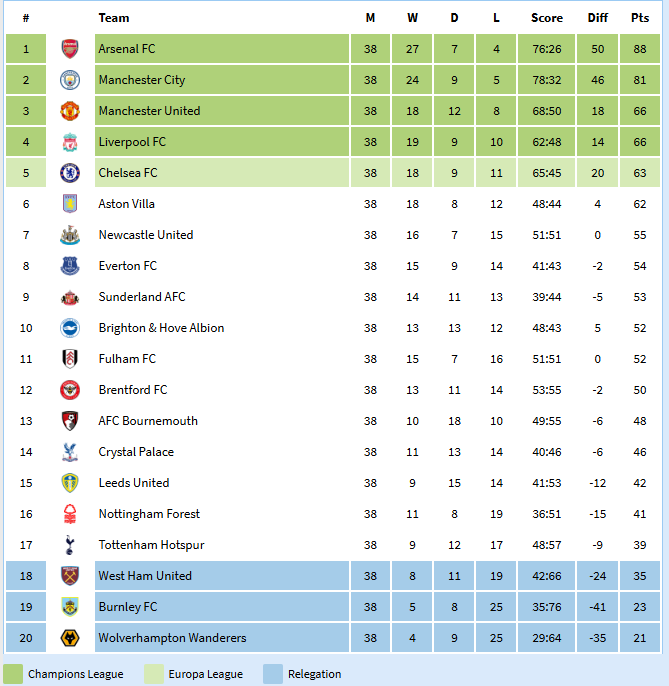
Task: Click the Manchester City club crest
Action: pos(69,80)
